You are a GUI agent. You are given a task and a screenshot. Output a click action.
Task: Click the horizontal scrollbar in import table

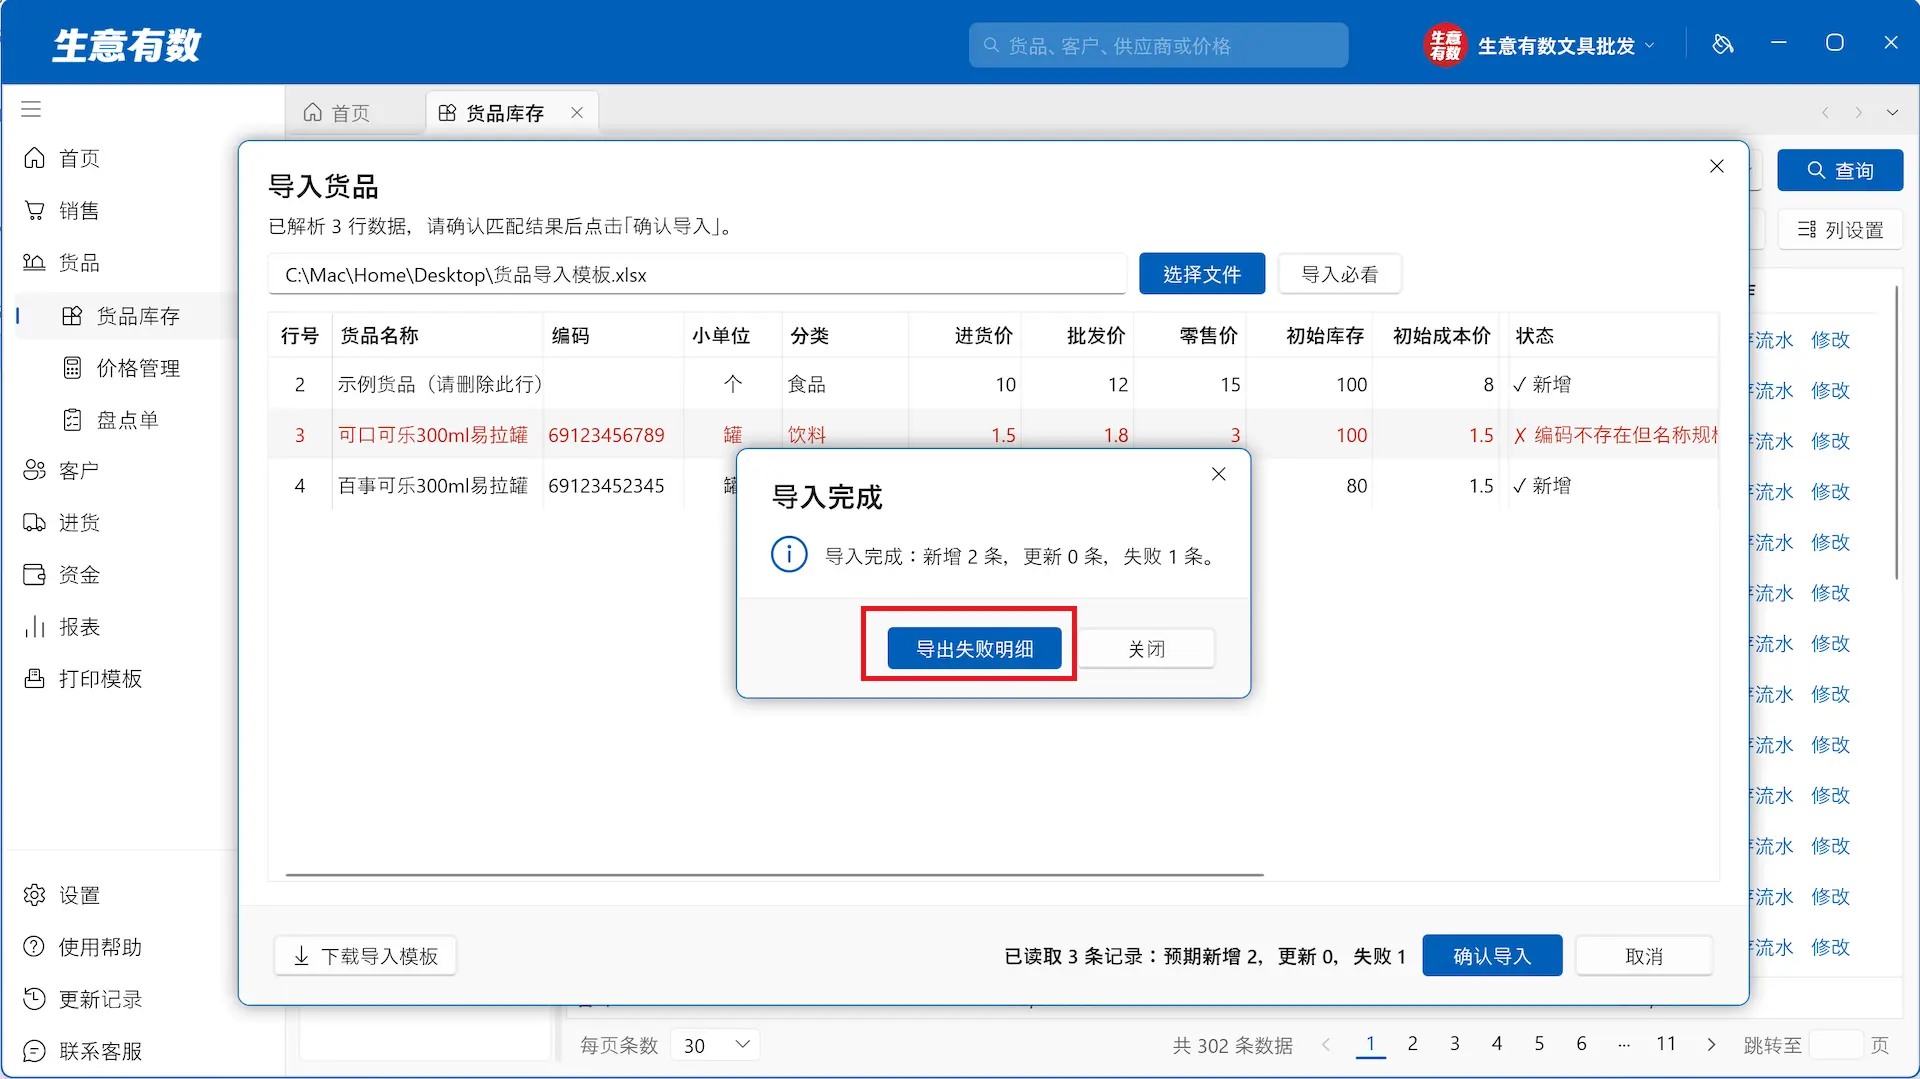pyautogui.click(x=775, y=875)
